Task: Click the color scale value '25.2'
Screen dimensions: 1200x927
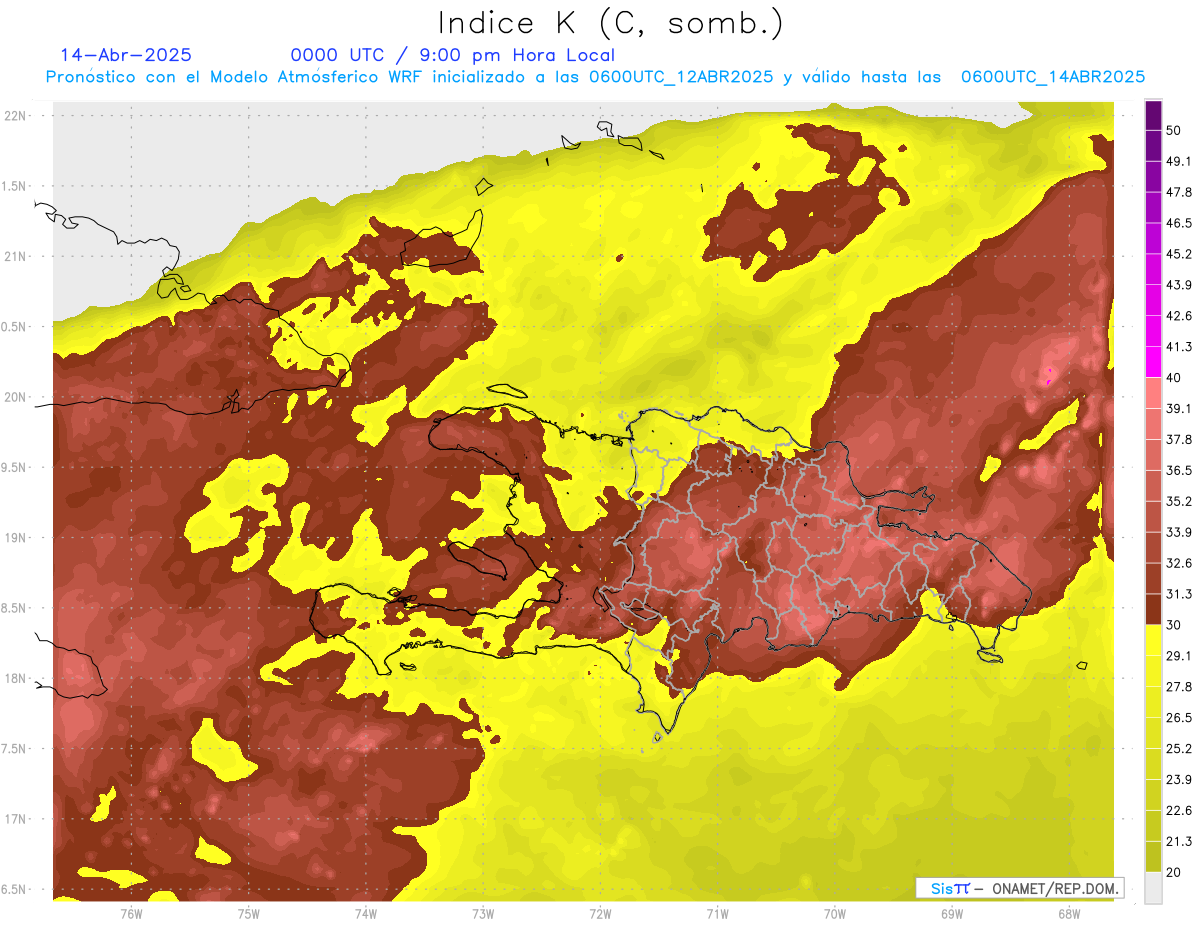Action: (x=1179, y=748)
